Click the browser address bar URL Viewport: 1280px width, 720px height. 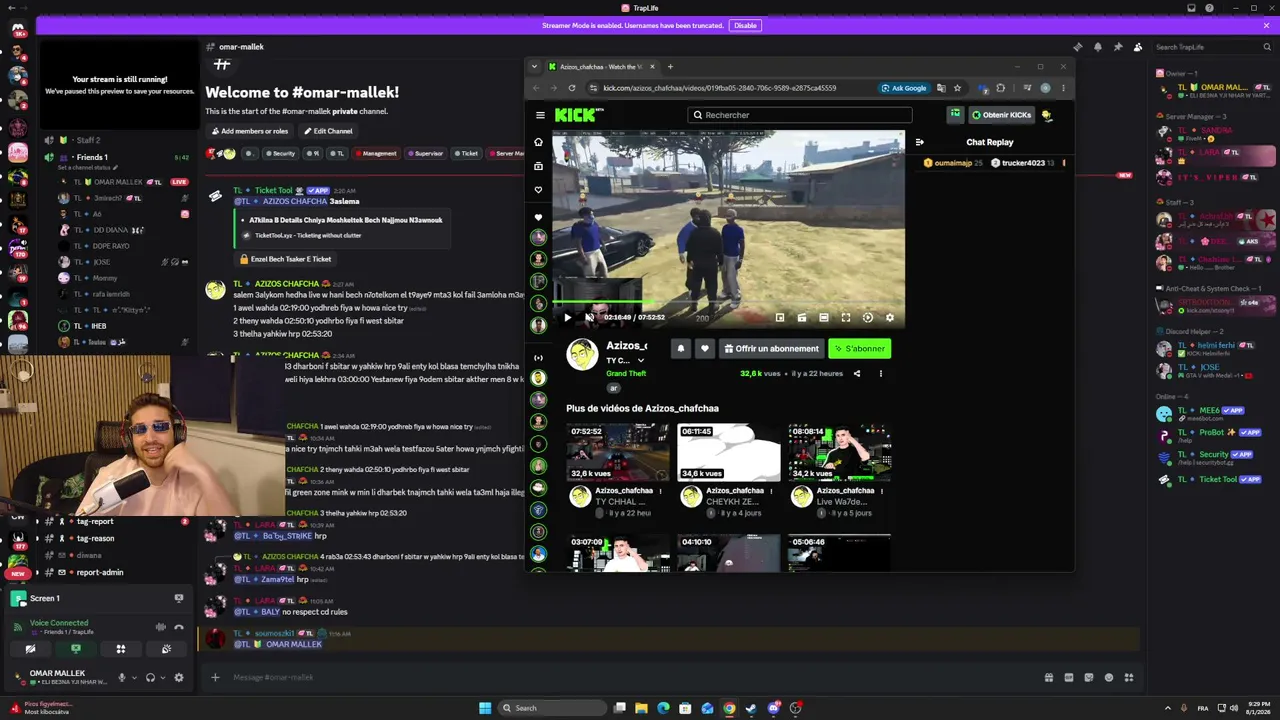tap(720, 88)
